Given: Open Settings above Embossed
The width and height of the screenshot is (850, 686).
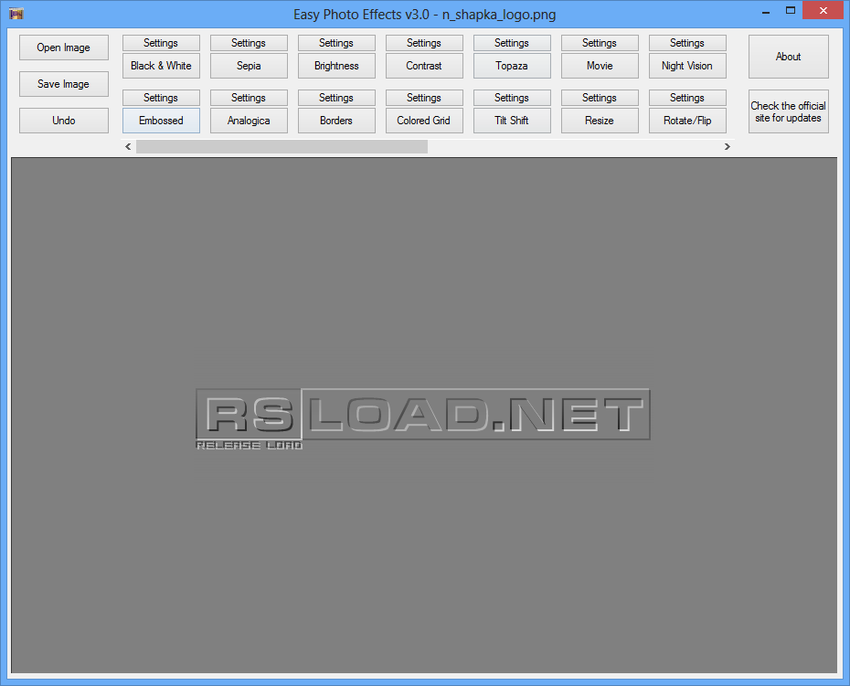Looking at the screenshot, I should (x=161, y=98).
